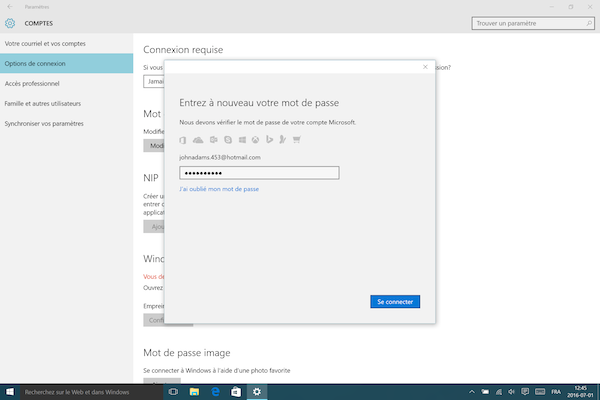Click the johnadams.453@hotmail.com address text
The width and height of the screenshot is (600, 400).
[220, 157]
